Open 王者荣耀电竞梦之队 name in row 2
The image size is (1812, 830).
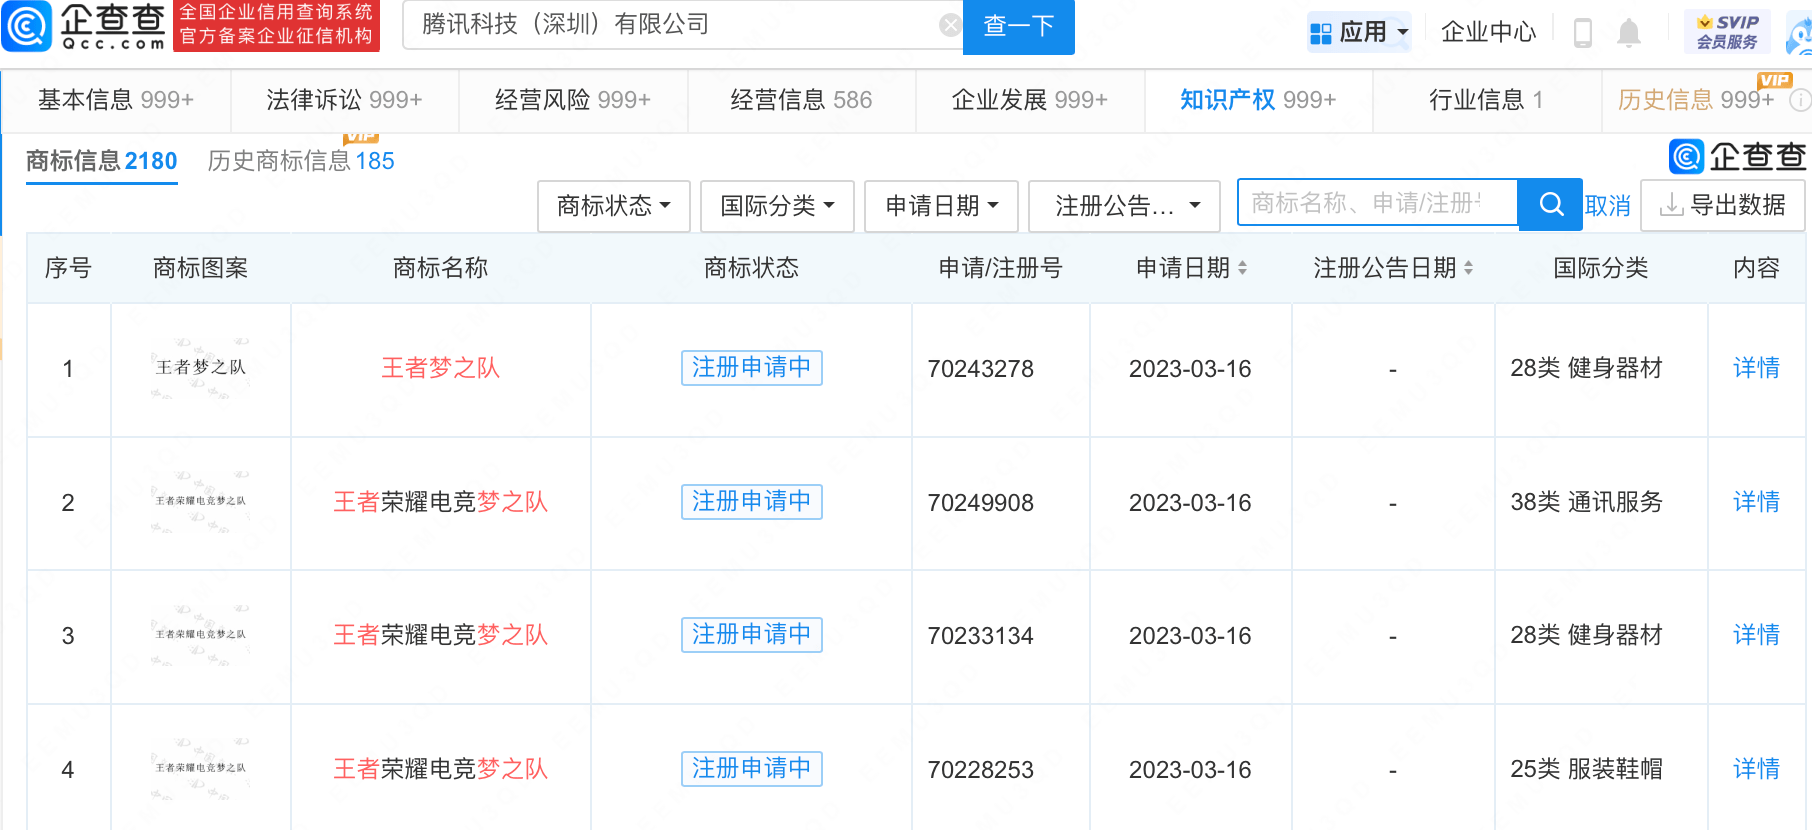(440, 502)
